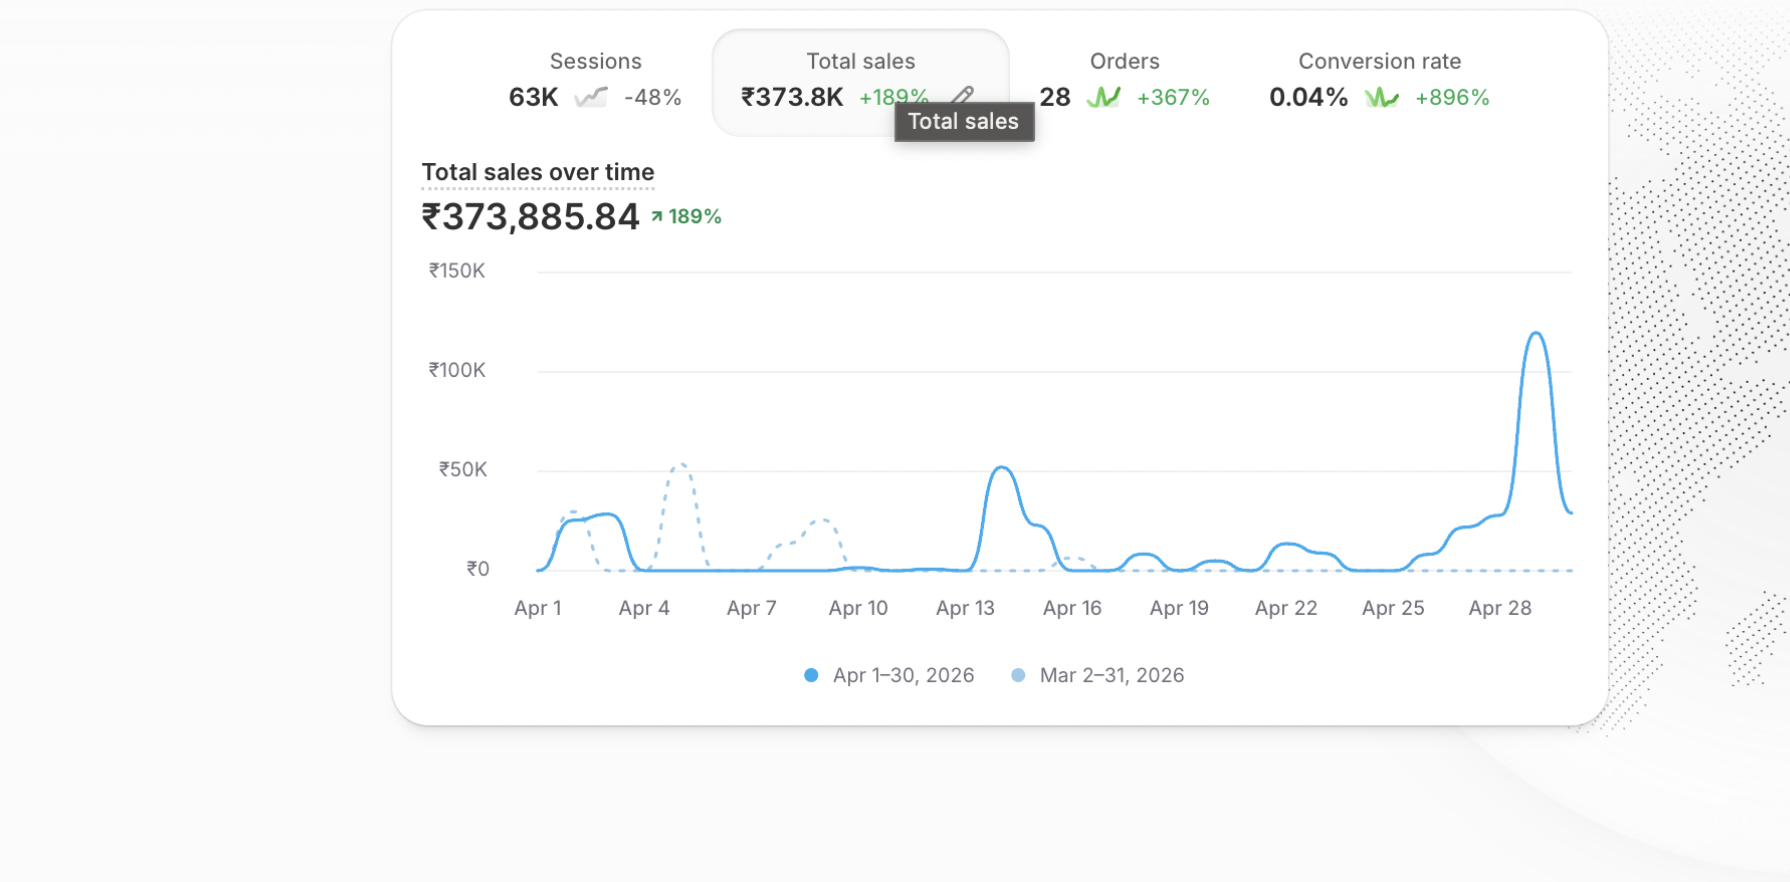Screen dimensions: 1790x882
Task: Click the Apr 7 x-axis label
Action: coord(752,608)
